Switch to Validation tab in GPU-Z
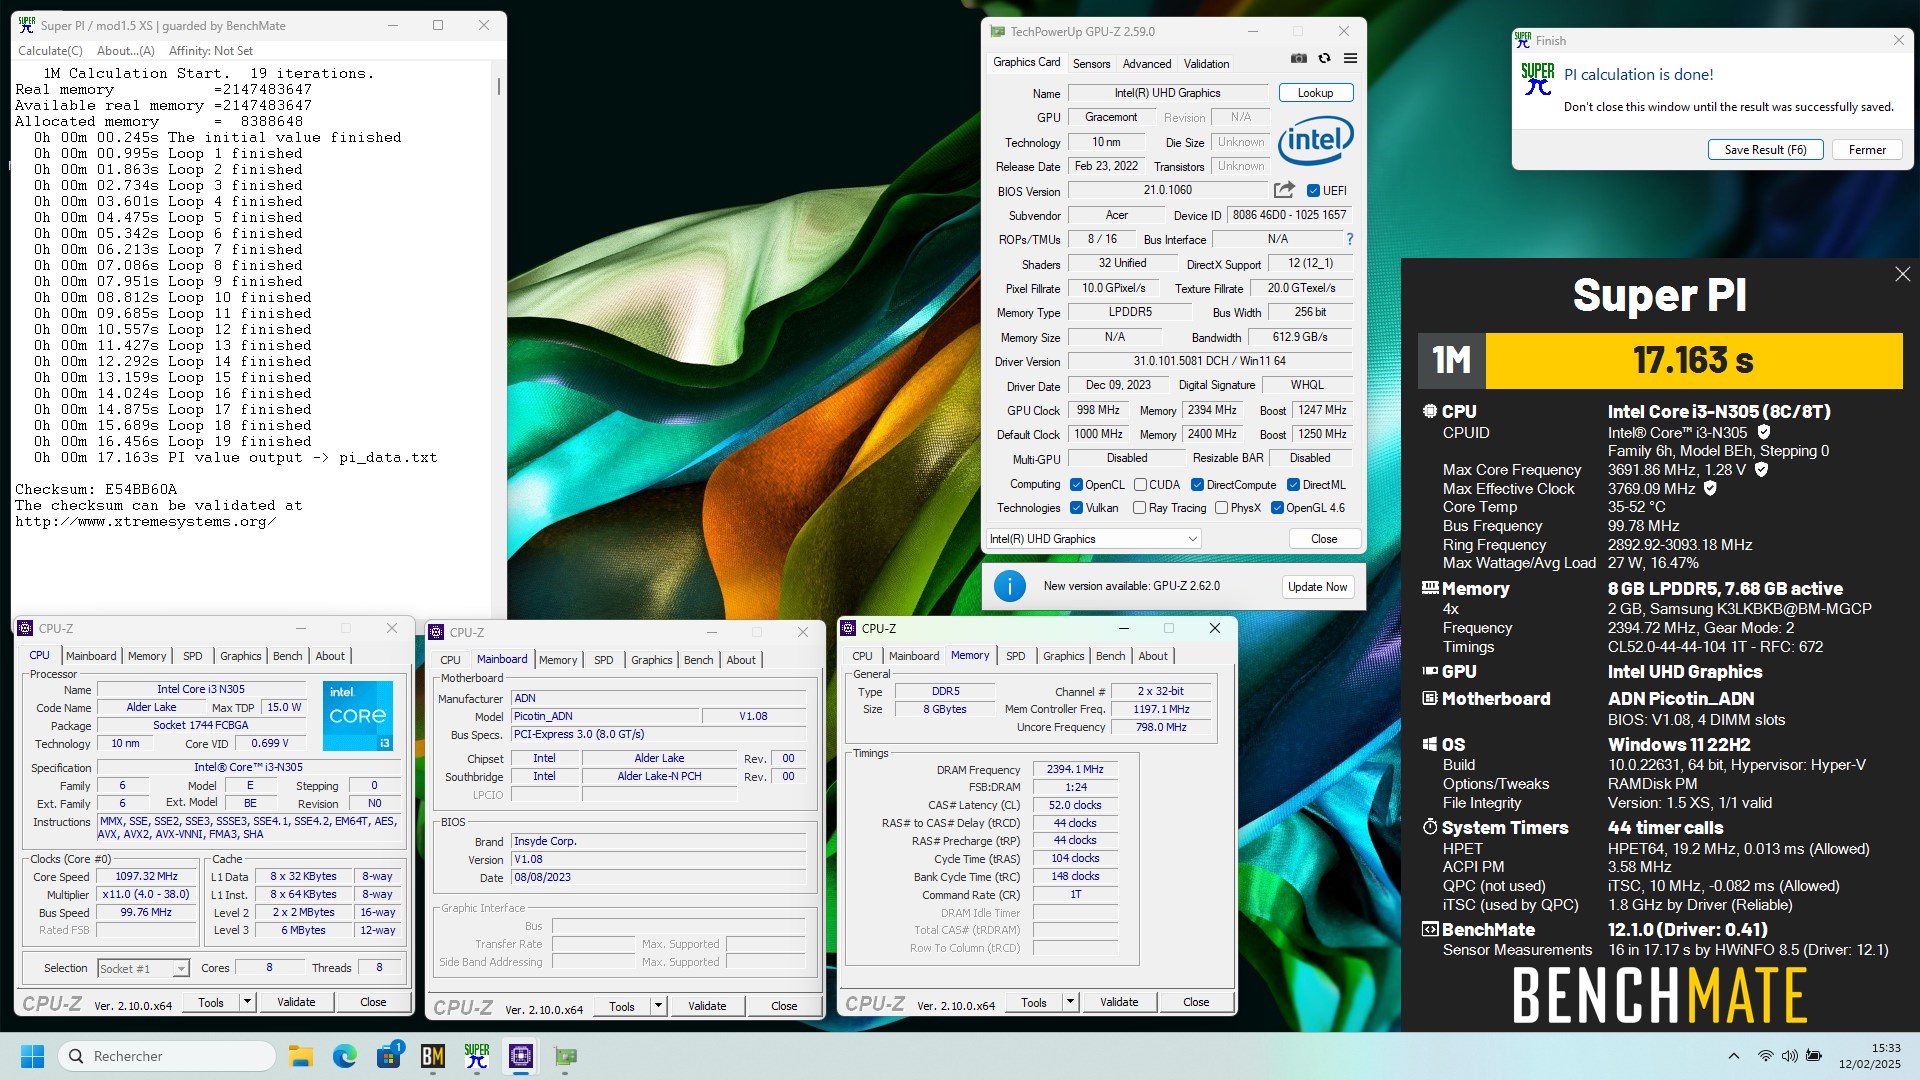 tap(1206, 63)
